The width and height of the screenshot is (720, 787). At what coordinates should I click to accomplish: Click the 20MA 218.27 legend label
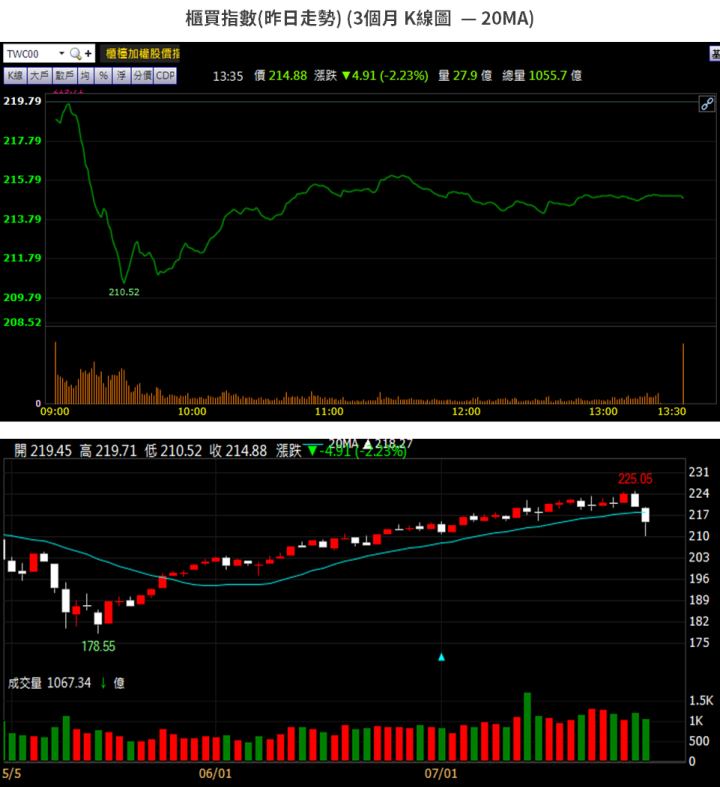[x=370, y=444]
